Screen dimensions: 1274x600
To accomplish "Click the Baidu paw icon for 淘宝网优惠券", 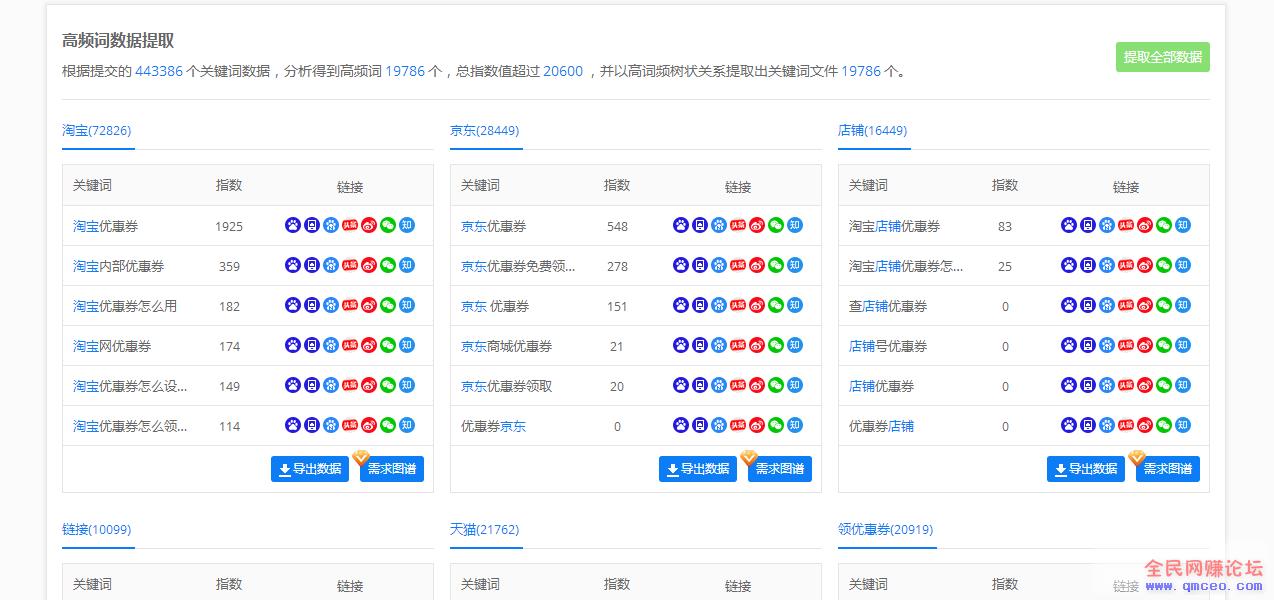I will pyautogui.click(x=293, y=345).
